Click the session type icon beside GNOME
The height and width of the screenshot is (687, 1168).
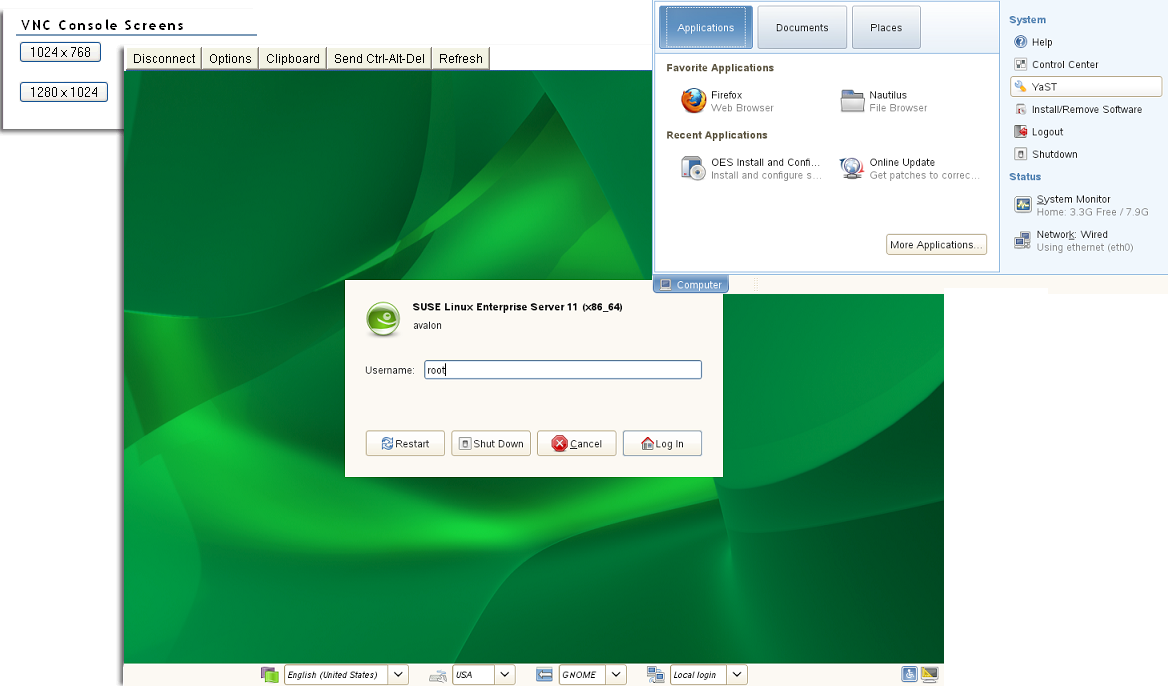pos(545,675)
